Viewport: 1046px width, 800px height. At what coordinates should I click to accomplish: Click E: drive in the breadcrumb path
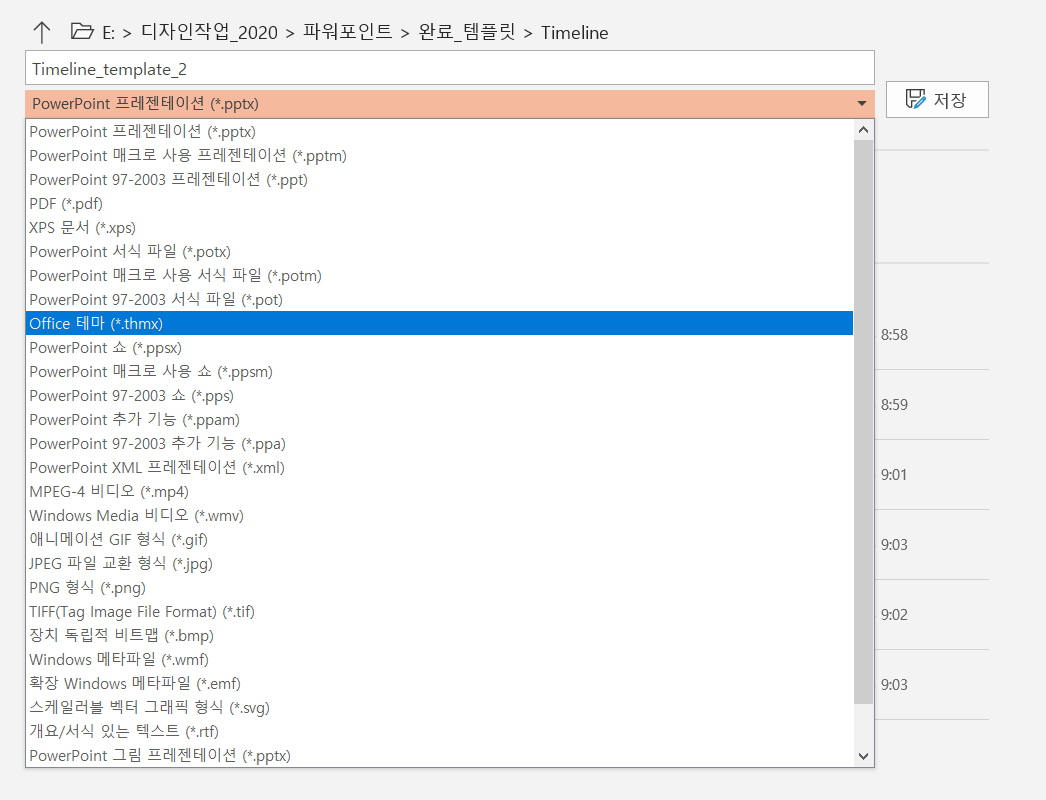pyautogui.click(x=108, y=33)
